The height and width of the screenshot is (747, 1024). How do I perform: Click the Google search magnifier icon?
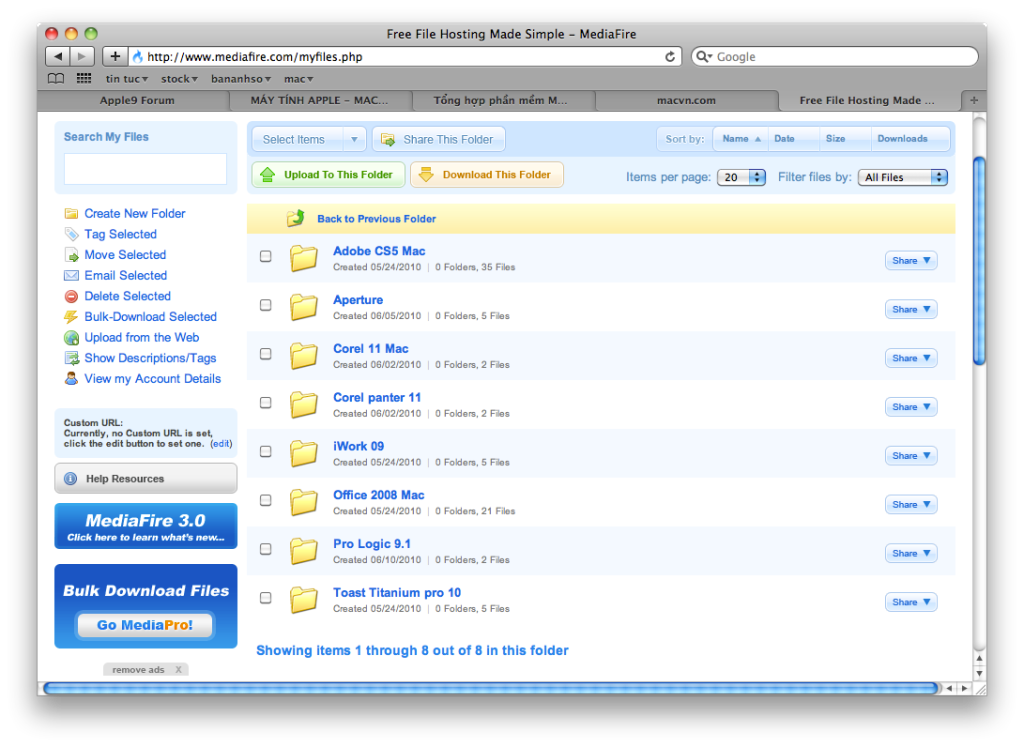(x=703, y=57)
